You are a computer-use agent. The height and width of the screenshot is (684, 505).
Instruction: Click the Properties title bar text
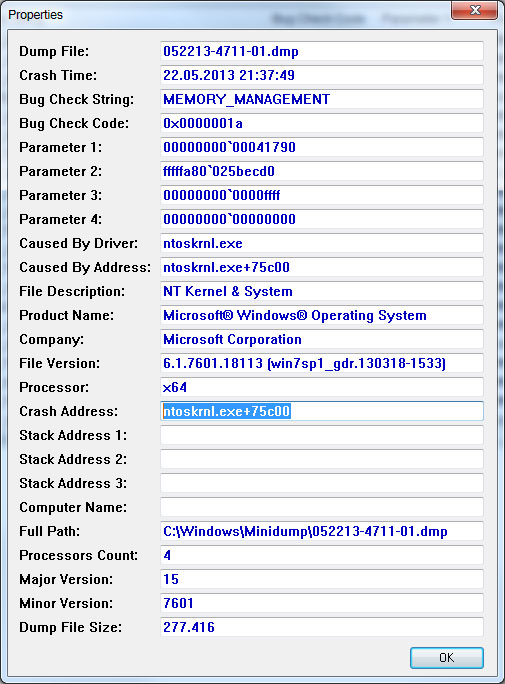[x=35, y=14]
